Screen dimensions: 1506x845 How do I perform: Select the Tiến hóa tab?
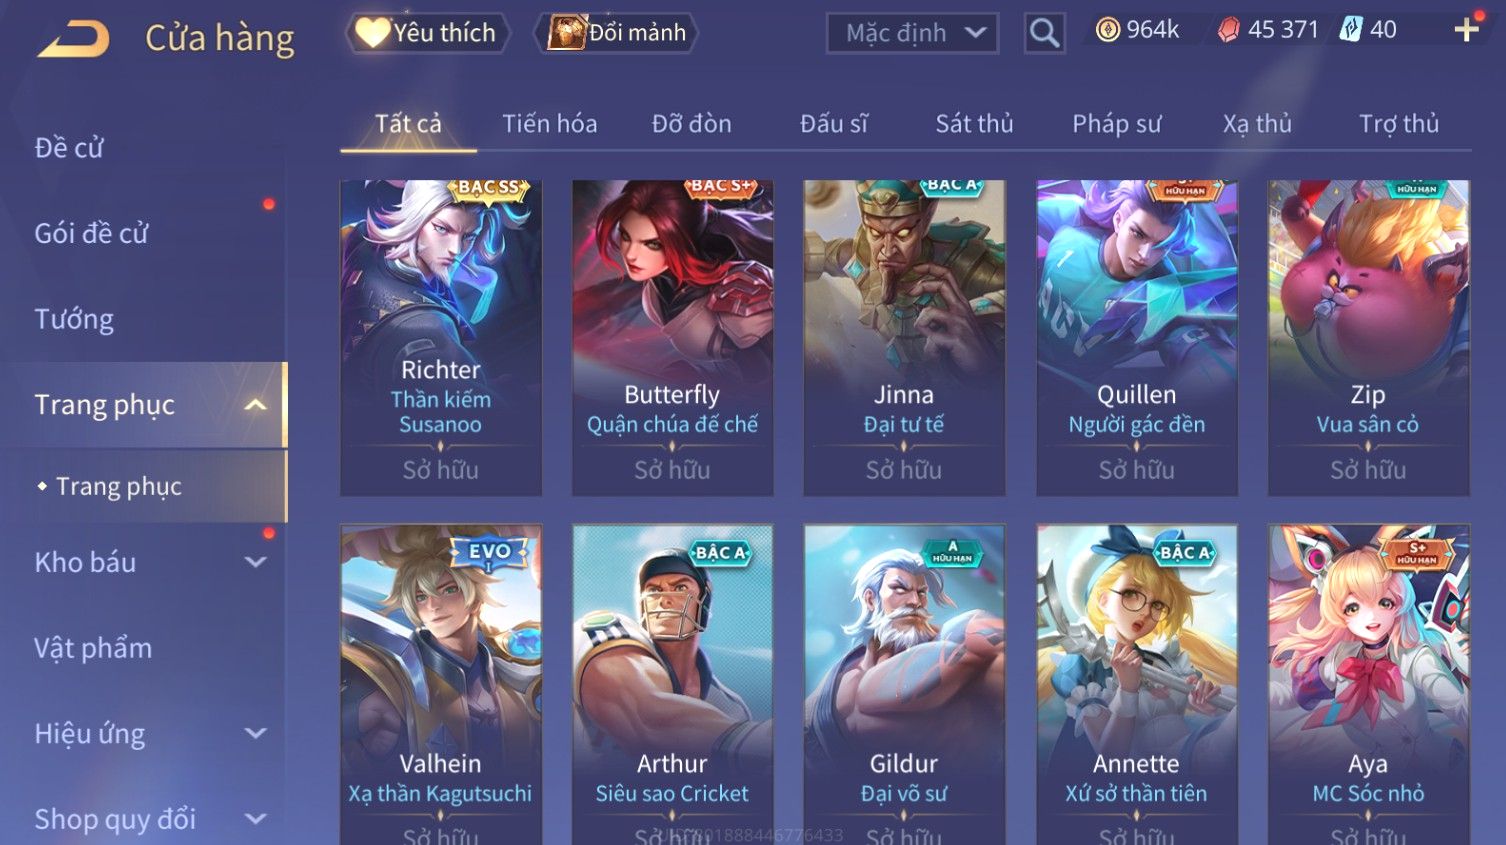click(x=549, y=124)
